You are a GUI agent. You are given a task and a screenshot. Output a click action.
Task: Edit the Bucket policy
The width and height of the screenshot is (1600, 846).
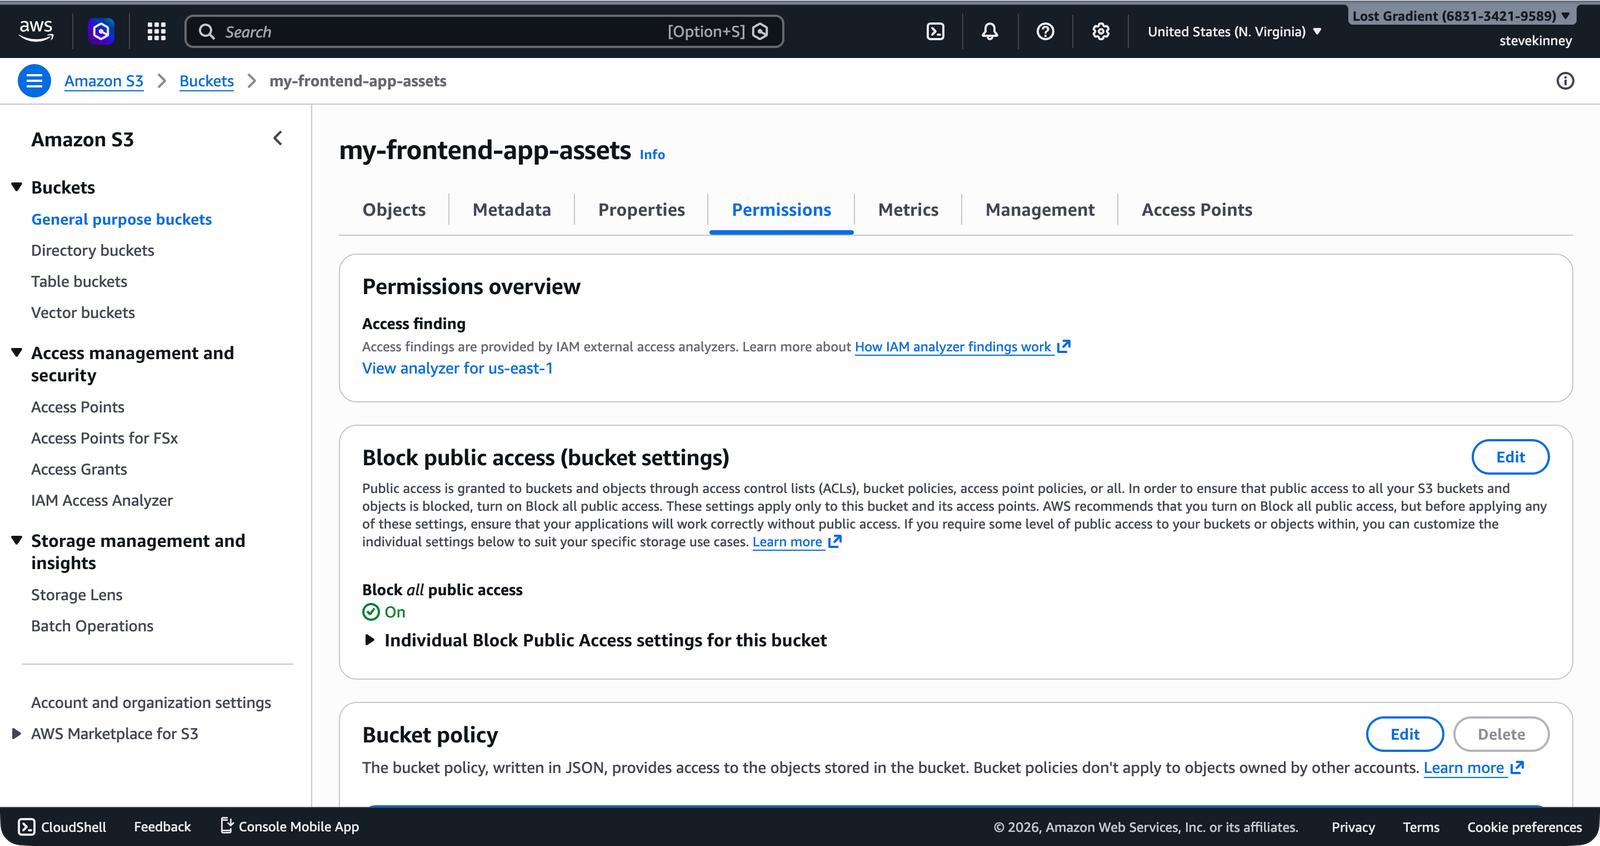1405,734
